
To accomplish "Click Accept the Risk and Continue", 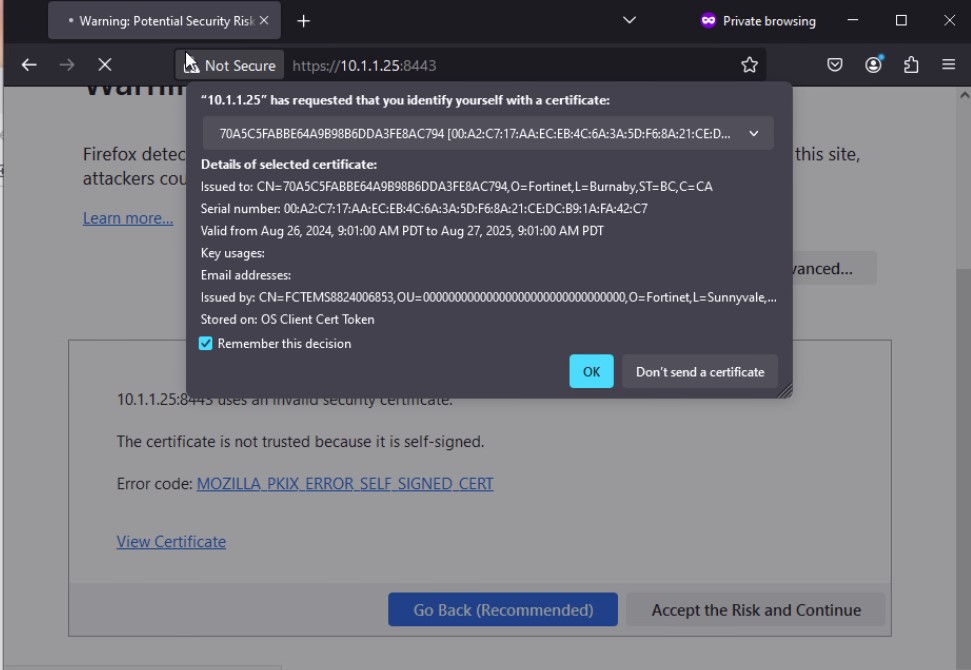I will [x=756, y=610].
